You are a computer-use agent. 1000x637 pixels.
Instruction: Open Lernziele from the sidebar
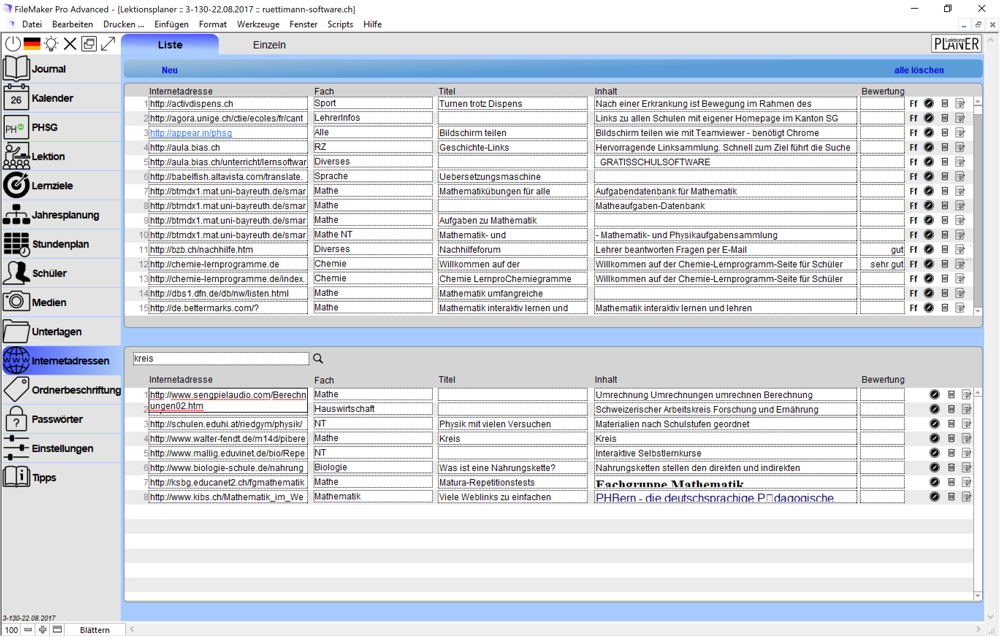click(x=61, y=186)
